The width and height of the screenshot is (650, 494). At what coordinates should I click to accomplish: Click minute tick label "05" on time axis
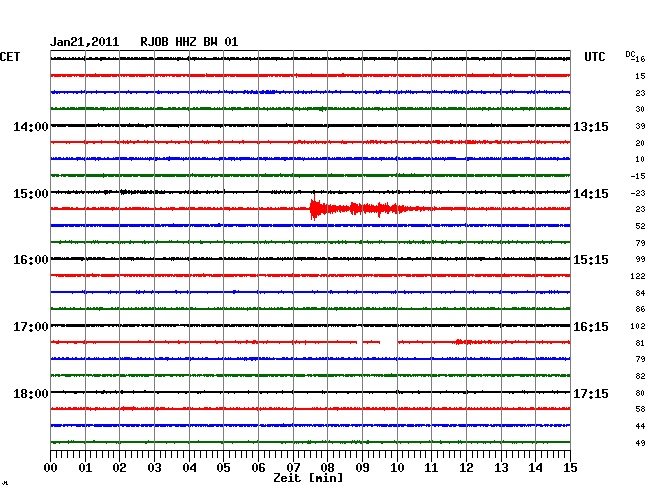(223, 468)
